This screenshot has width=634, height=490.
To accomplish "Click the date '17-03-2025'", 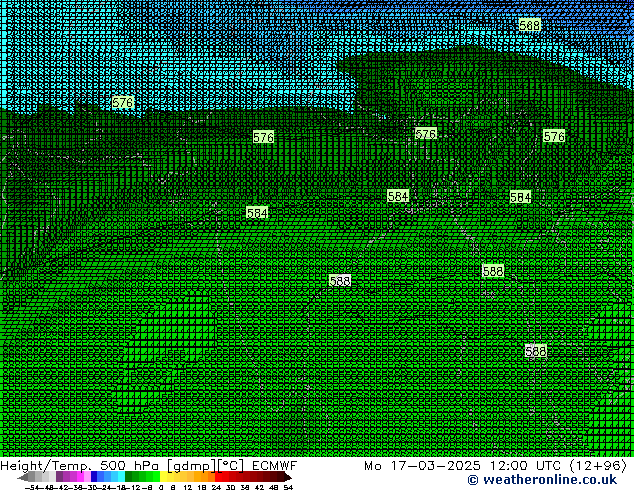I will pyautogui.click(x=435, y=466).
